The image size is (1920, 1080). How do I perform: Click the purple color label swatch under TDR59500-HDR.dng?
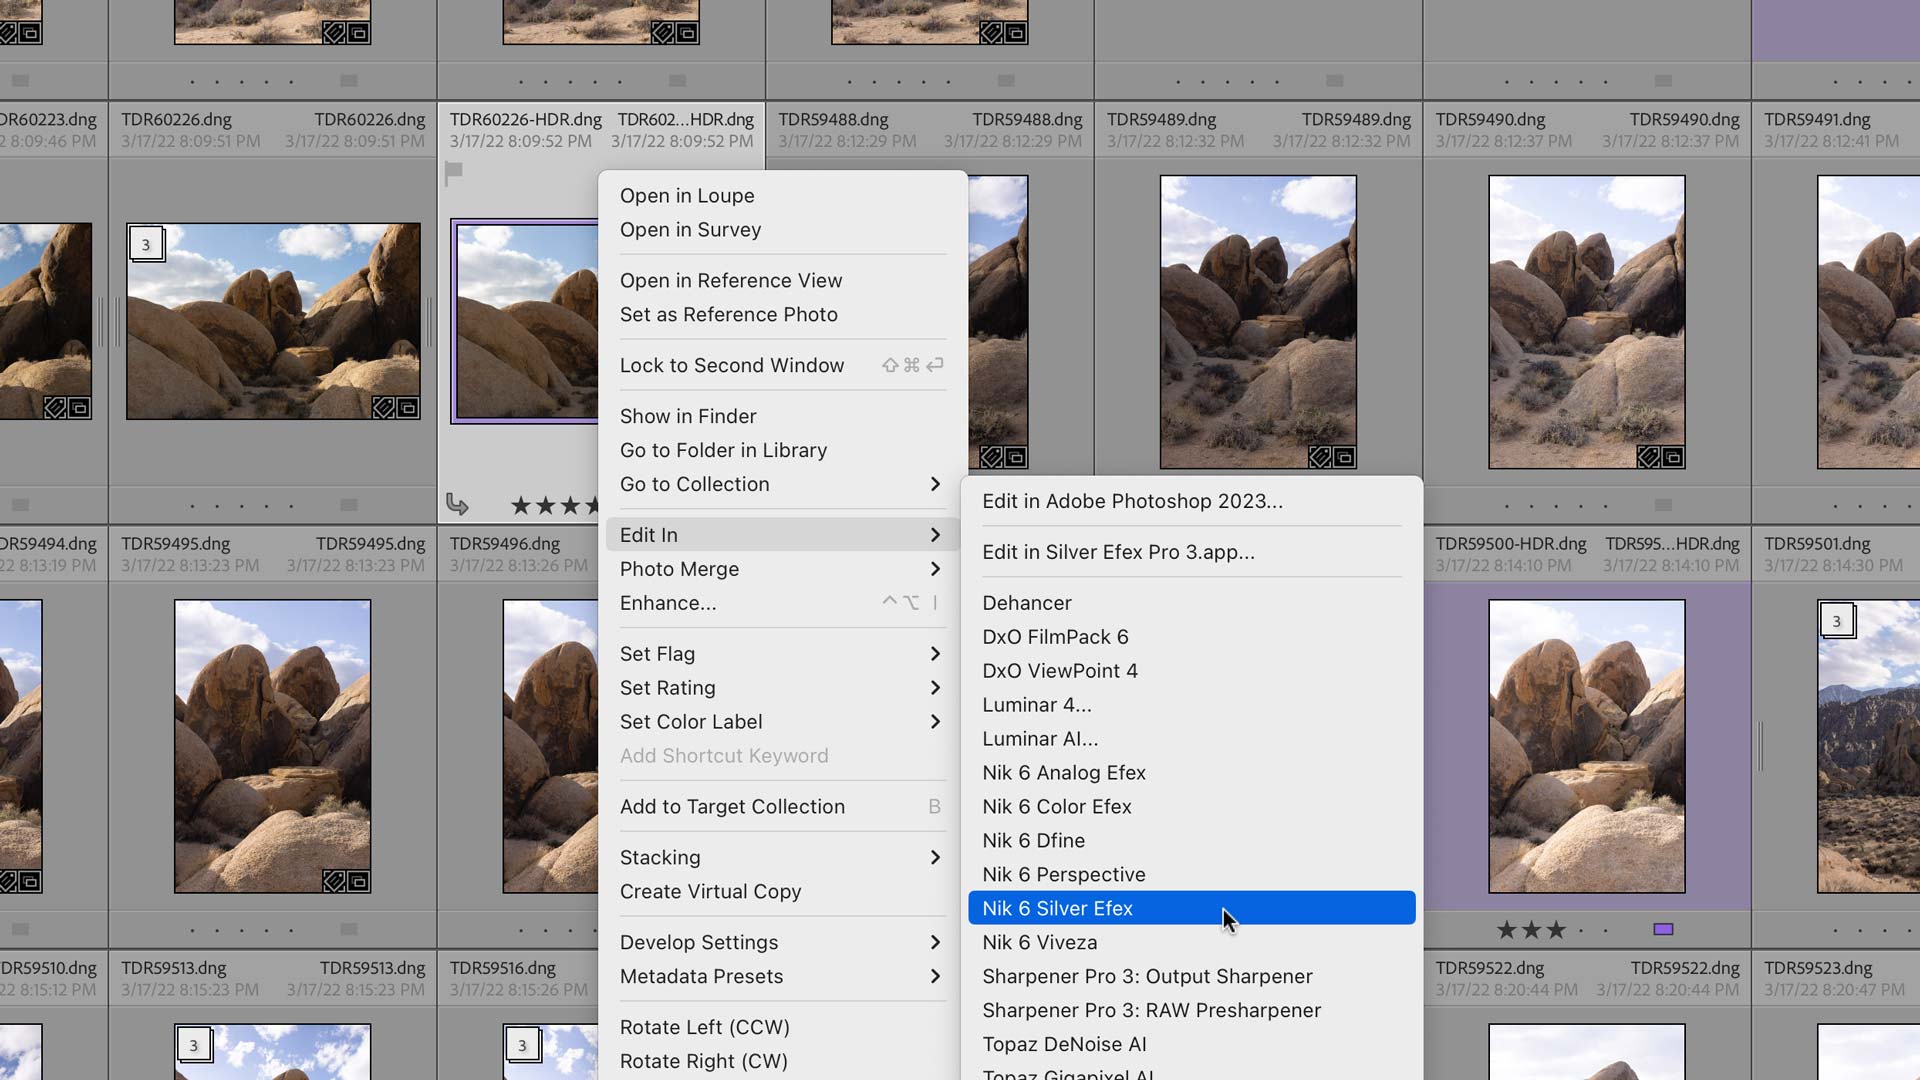1665,929
